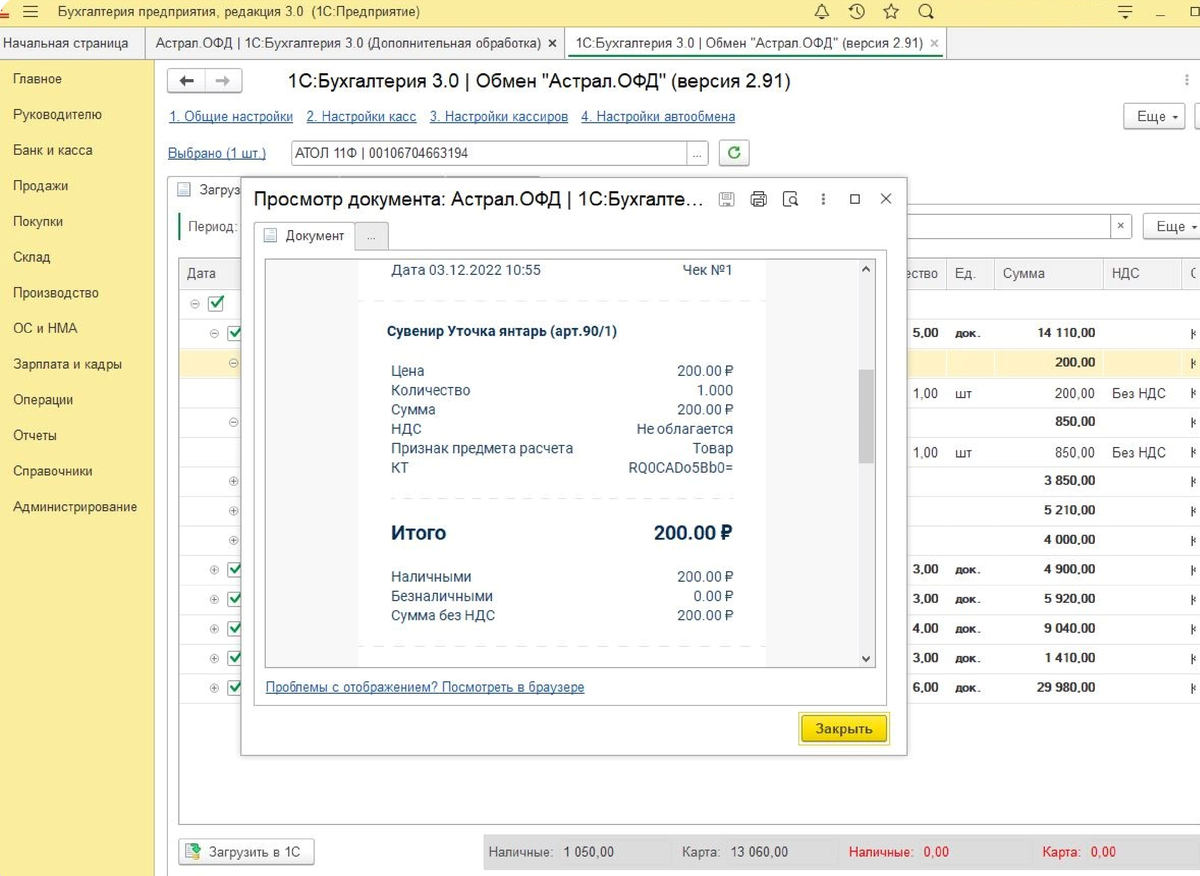1200x876 pixels.
Task: Clear the period field with the x button
Action: pyautogui.click(x=1121, y=227)
